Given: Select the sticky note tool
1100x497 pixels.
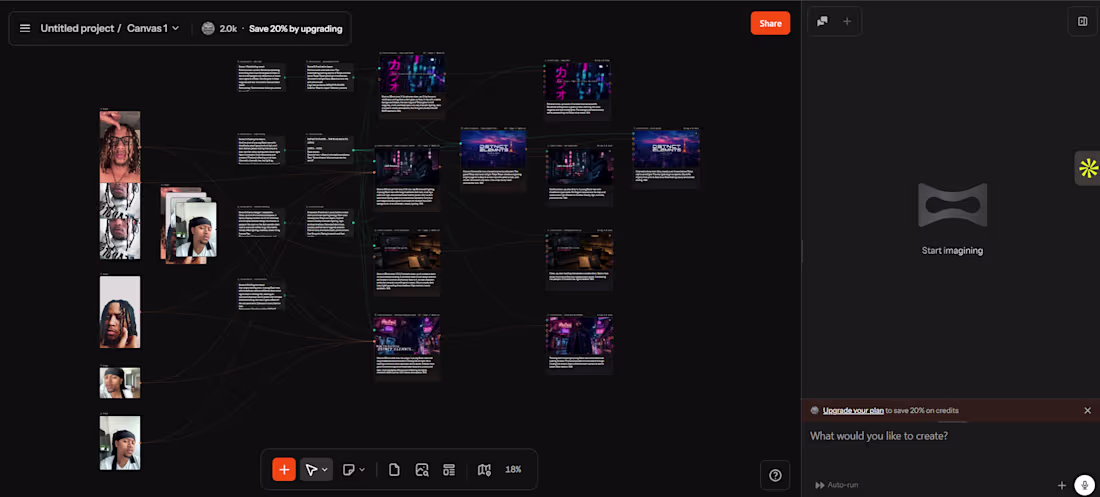Looking at the screenshot, I should pos(349,470).
